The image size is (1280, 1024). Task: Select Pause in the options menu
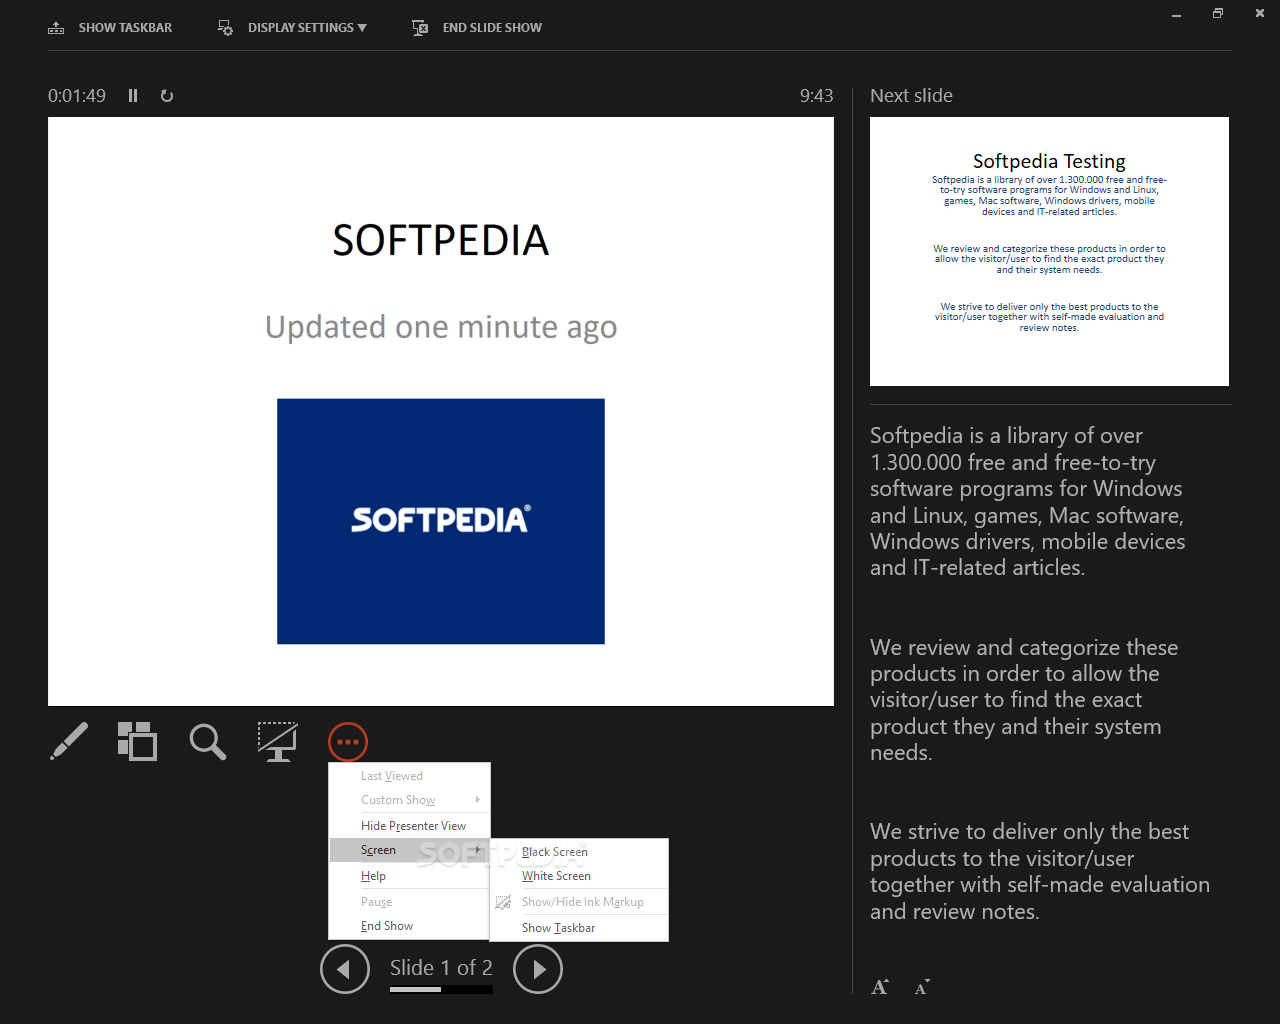409,902
